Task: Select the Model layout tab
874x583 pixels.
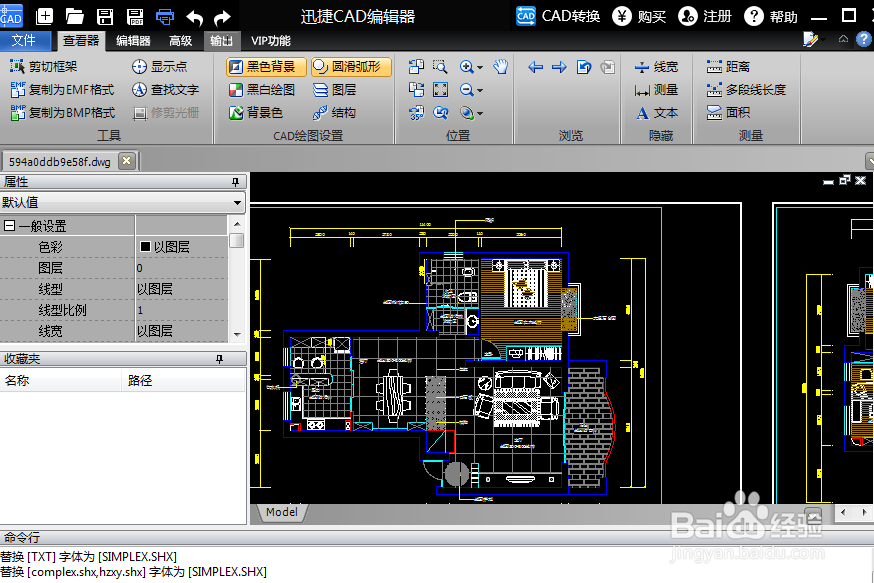Action: (281, 512)
